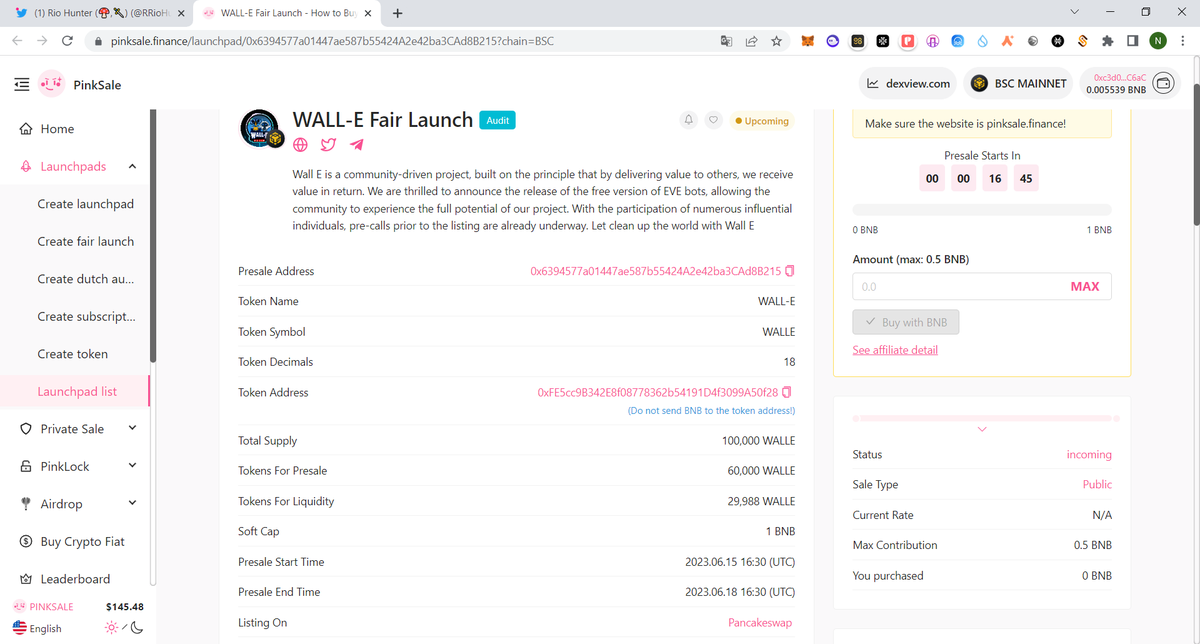Open project website globe icon
1200x644 pixels.
(x=300, y=144)
